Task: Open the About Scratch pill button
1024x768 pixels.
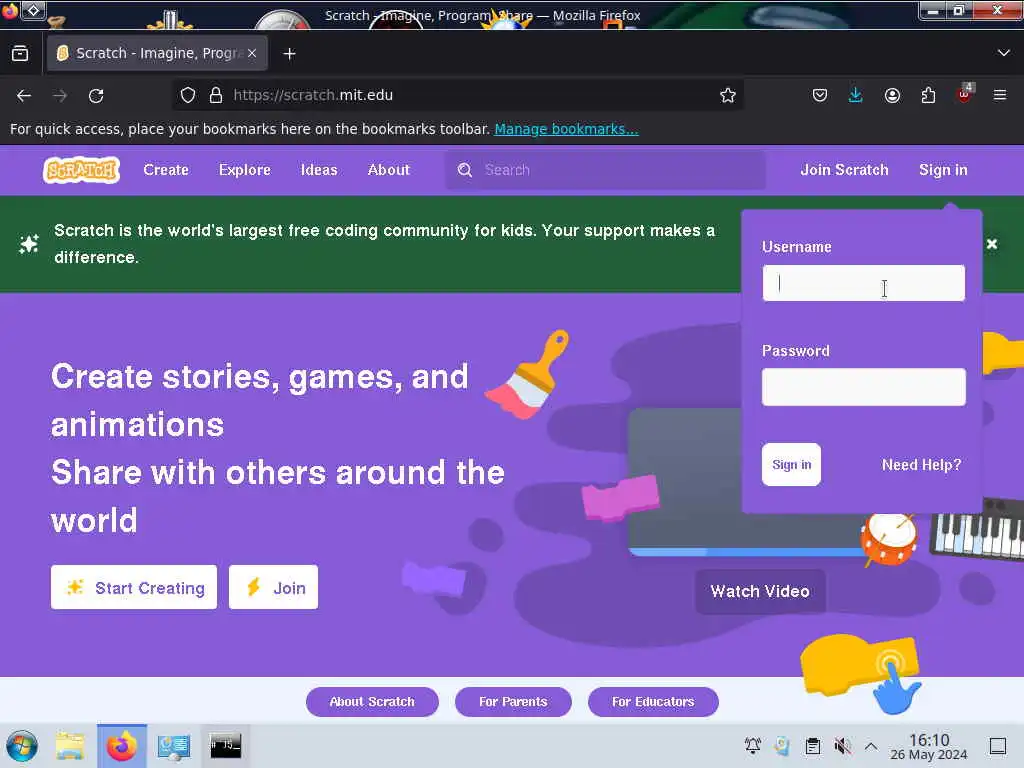Action: pos(372,701)
